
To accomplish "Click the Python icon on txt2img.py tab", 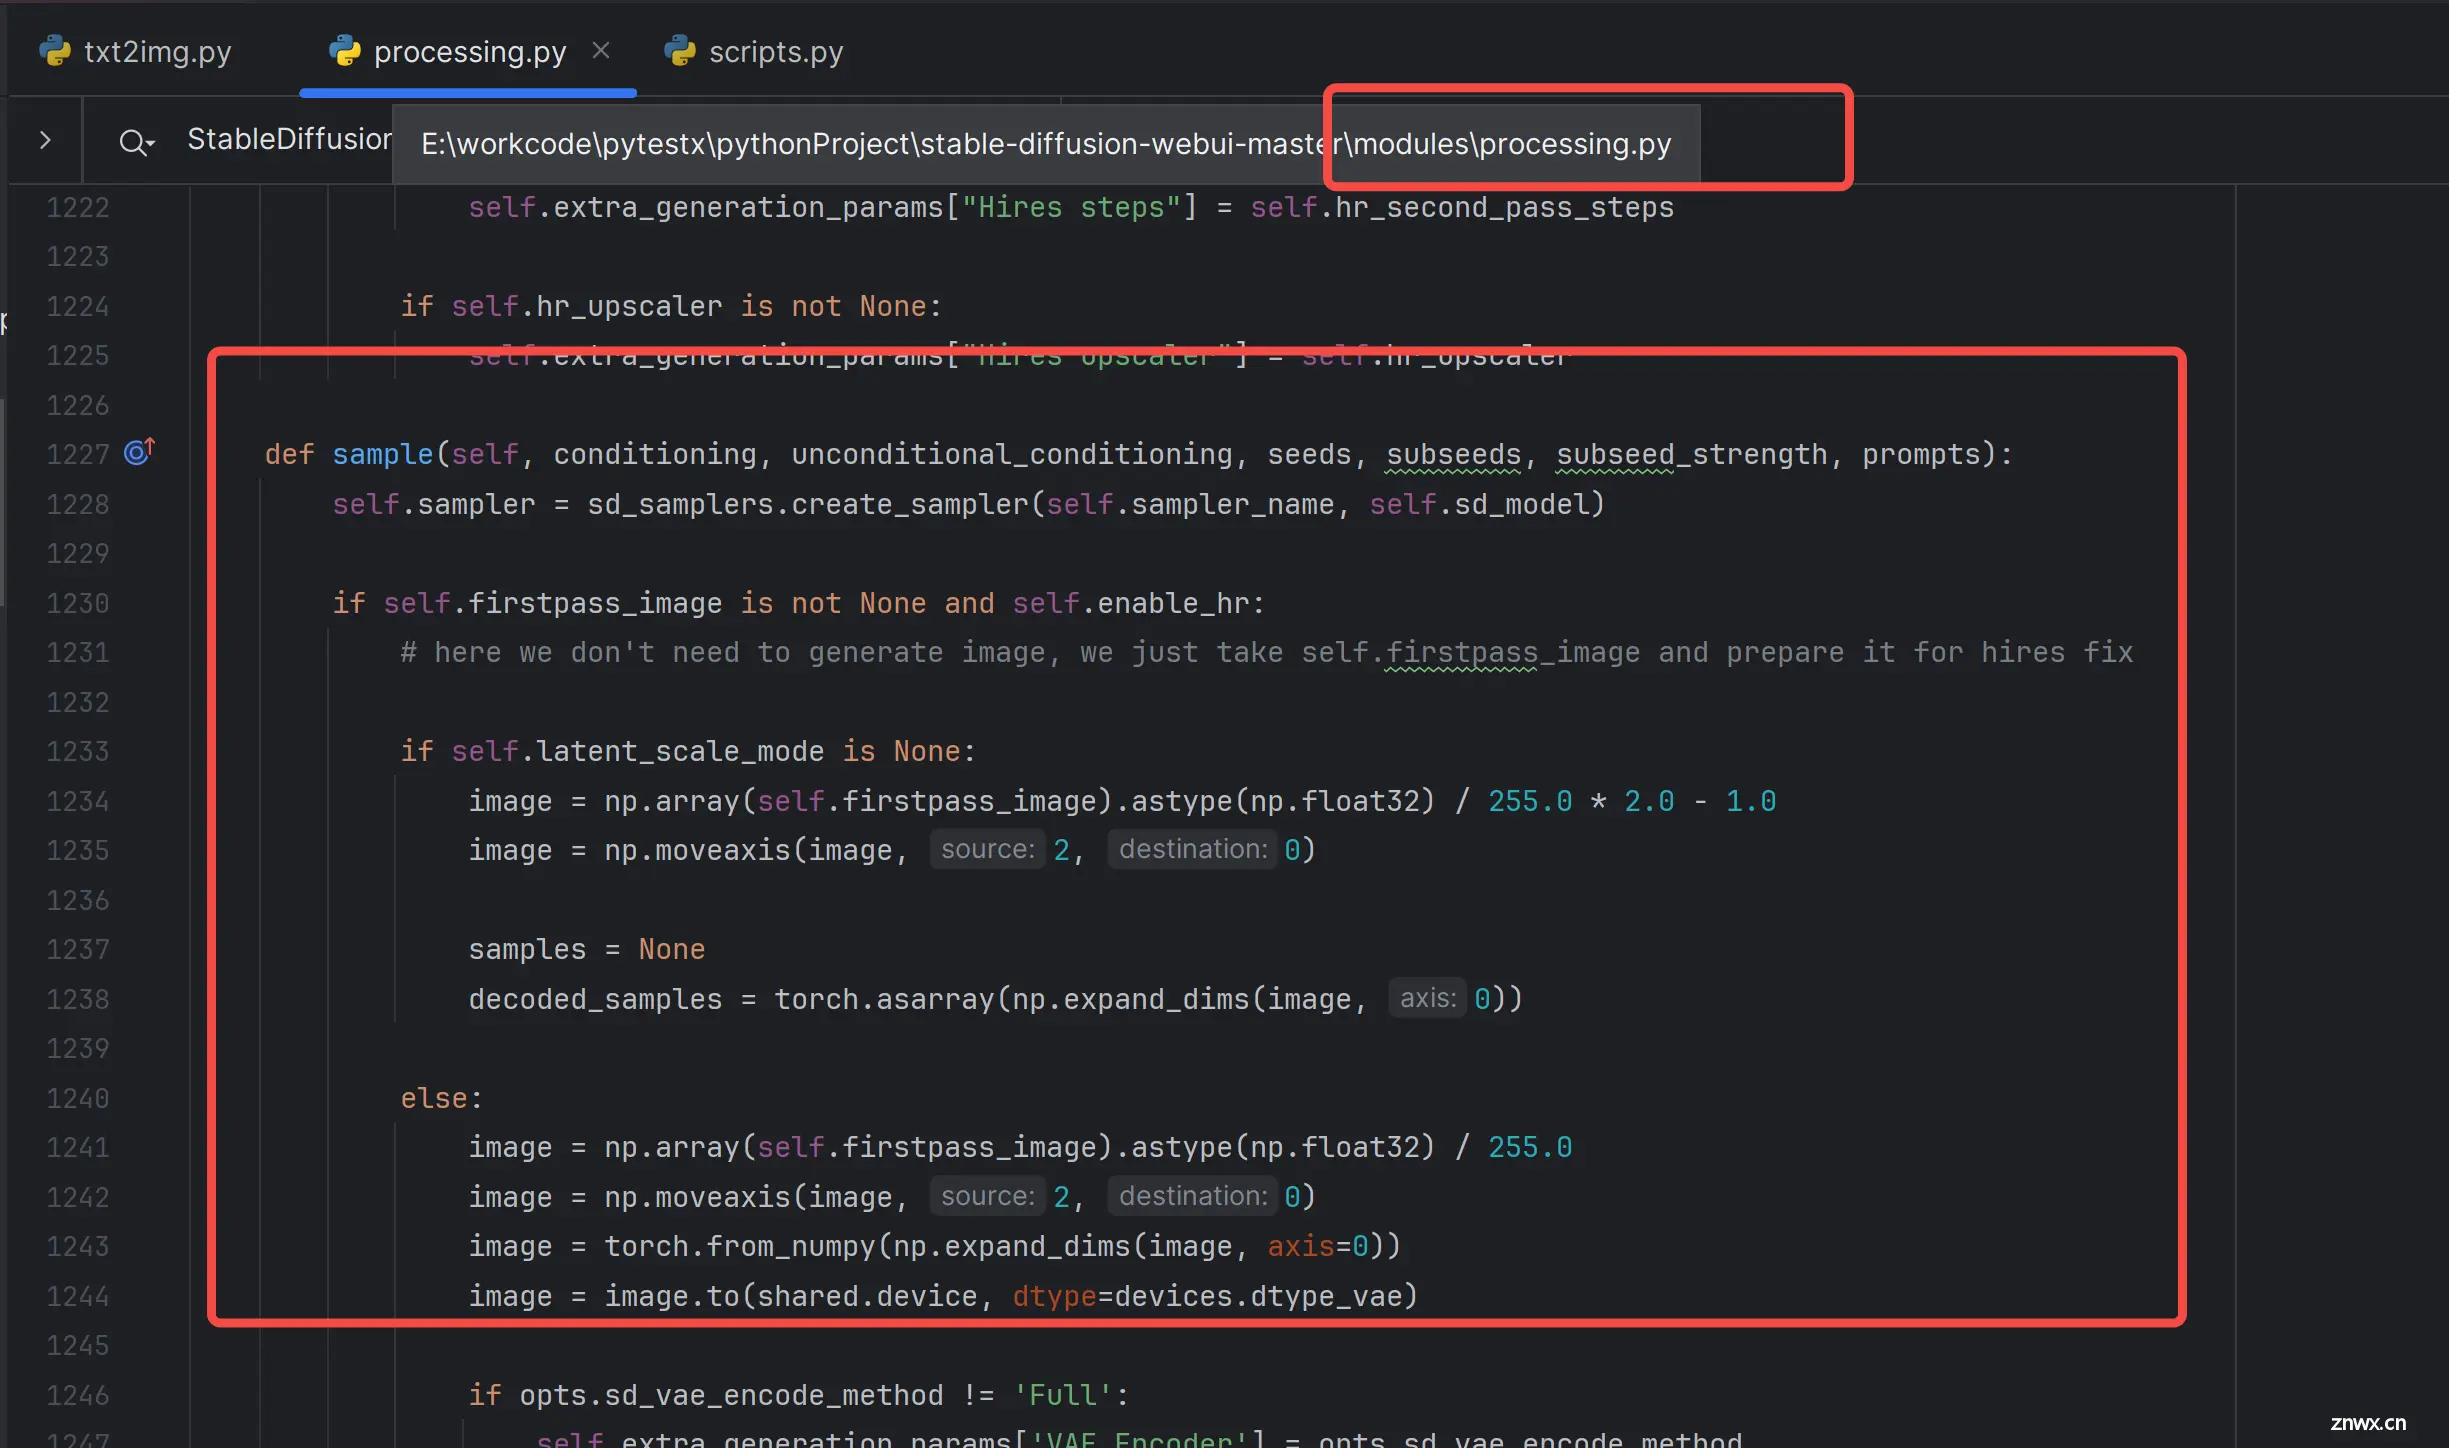I will [x=55, y=51].
